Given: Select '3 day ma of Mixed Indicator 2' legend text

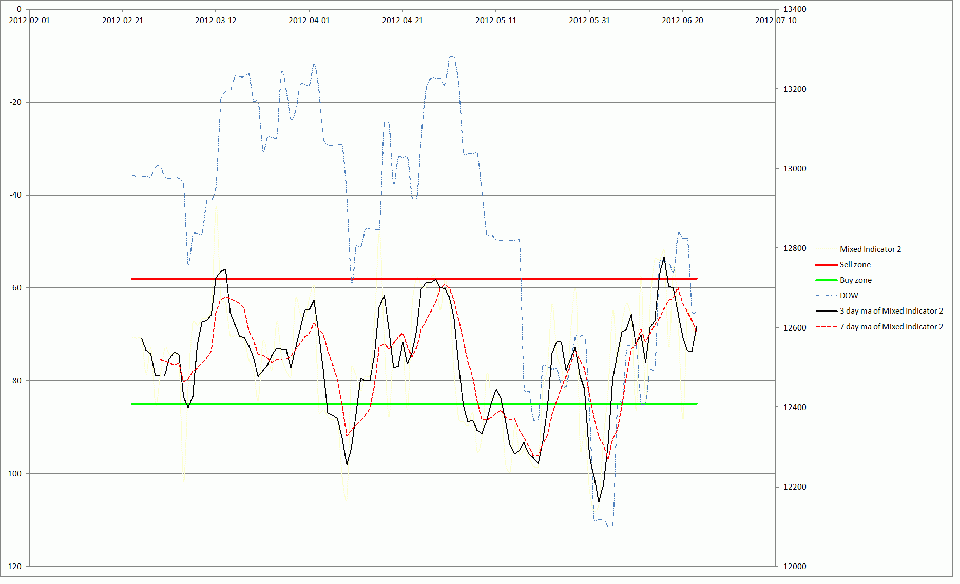Looking at the screenshot, I should [893, 311].
